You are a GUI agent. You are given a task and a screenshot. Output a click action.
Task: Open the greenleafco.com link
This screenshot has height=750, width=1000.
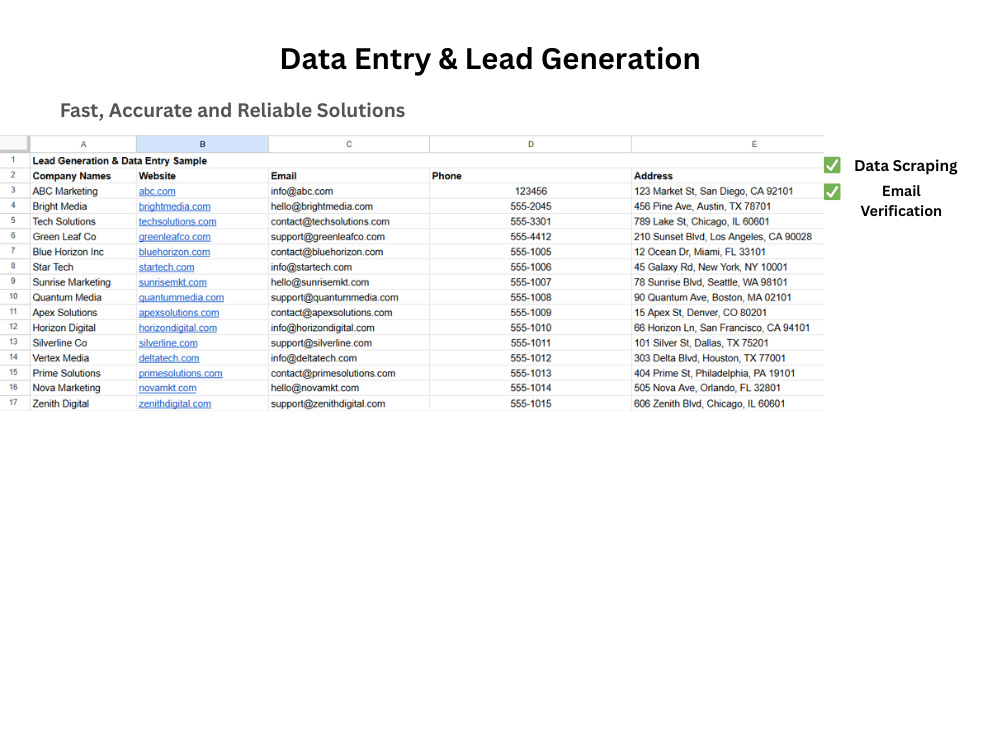tap(174, 237)
